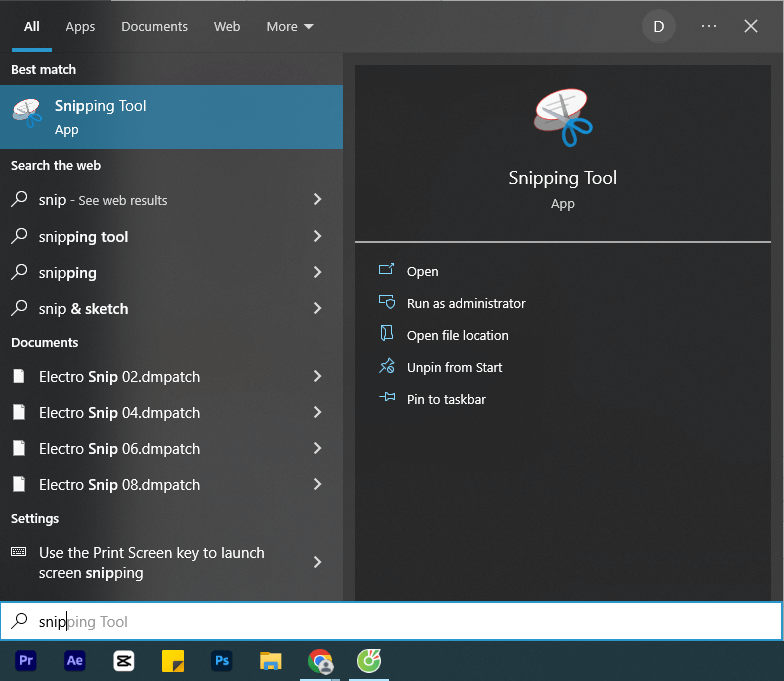Open 'Use the Print Screen key to launch screen snipping'
784x681 pixels.
click(172, 562)
